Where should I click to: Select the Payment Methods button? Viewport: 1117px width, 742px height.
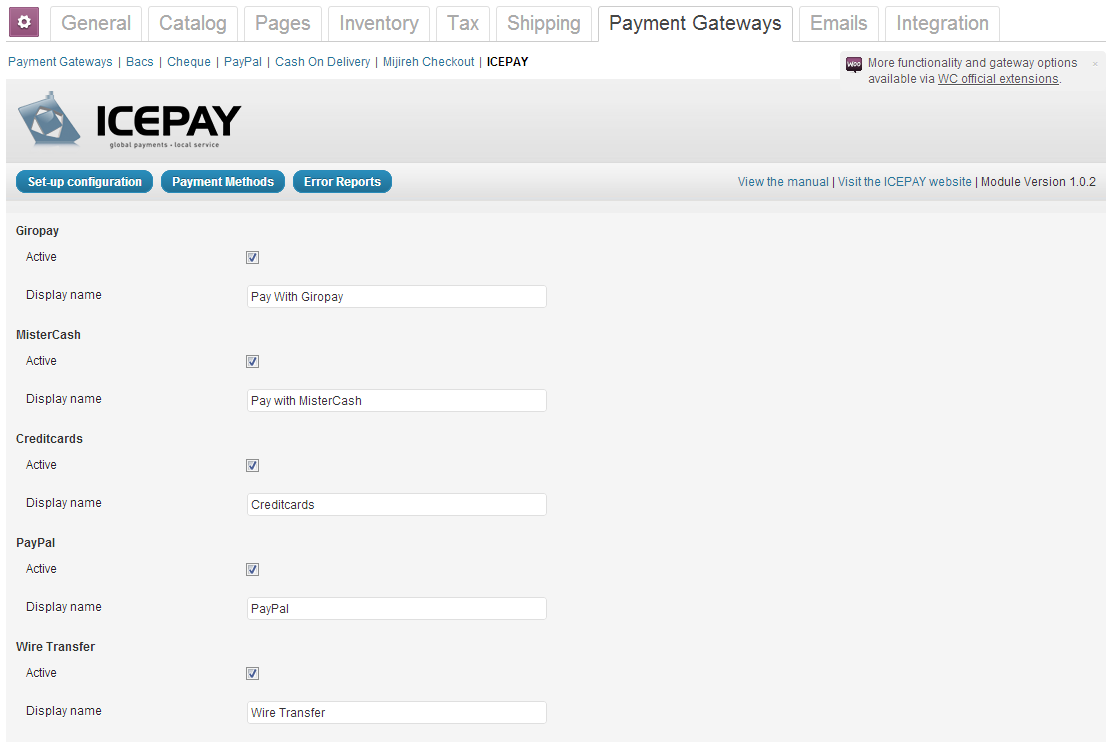point(223,182)
